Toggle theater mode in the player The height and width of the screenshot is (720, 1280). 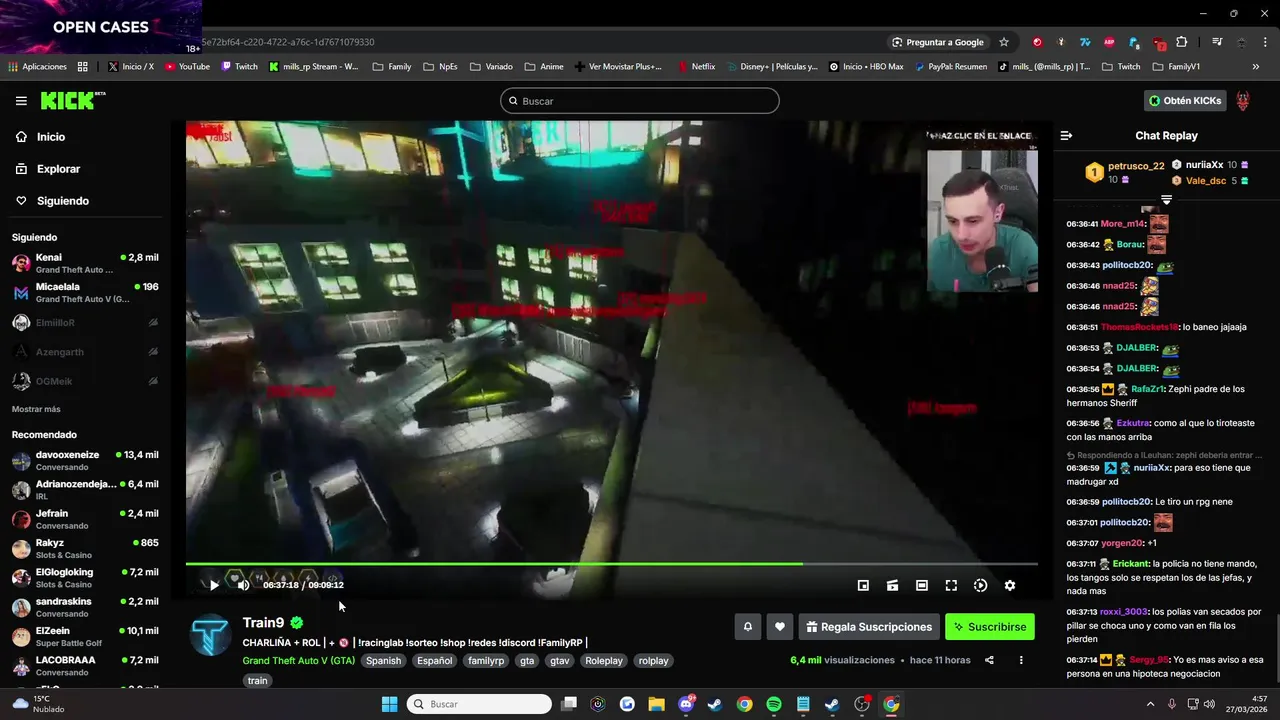click(x=922, y=585)
